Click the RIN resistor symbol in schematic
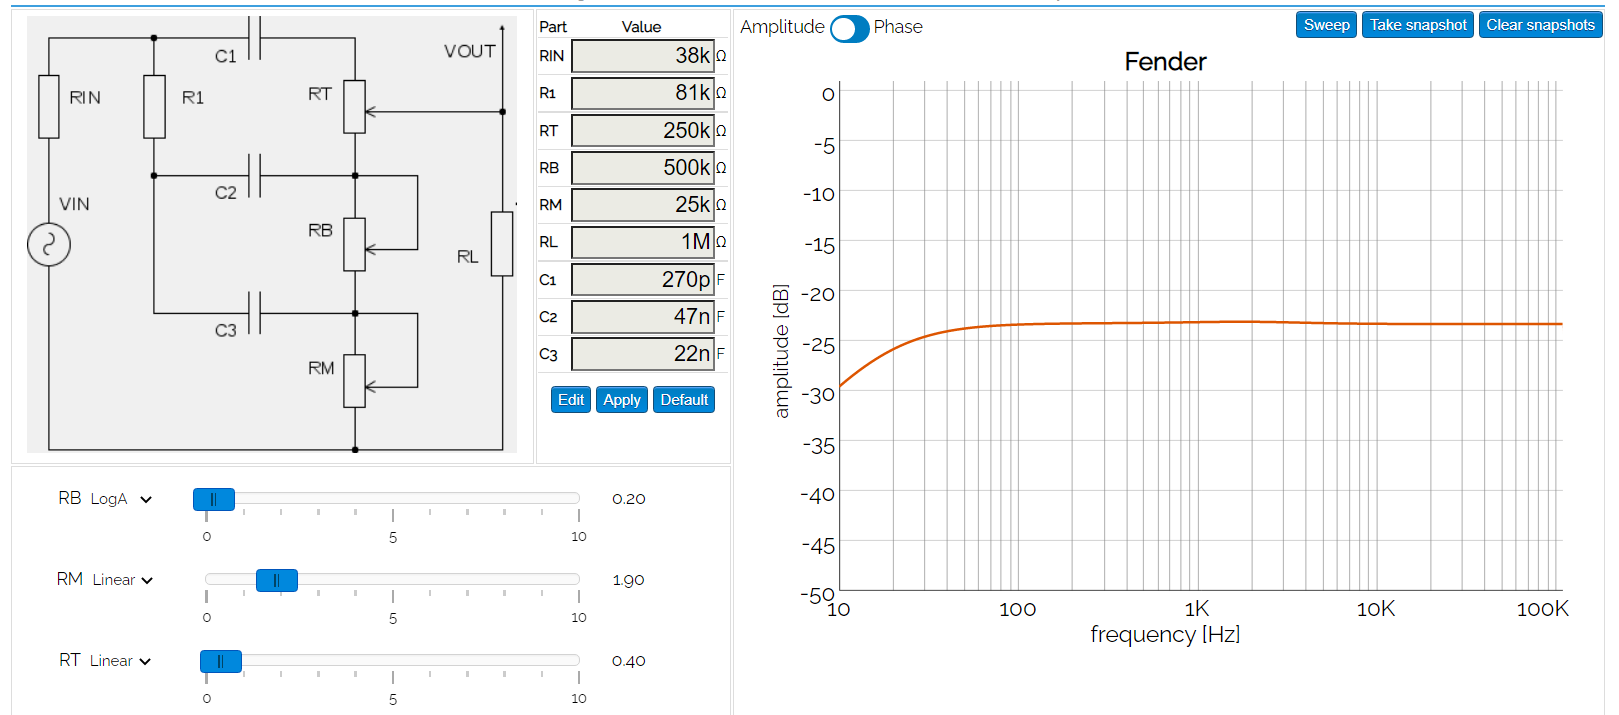 [x=49, y=106]
